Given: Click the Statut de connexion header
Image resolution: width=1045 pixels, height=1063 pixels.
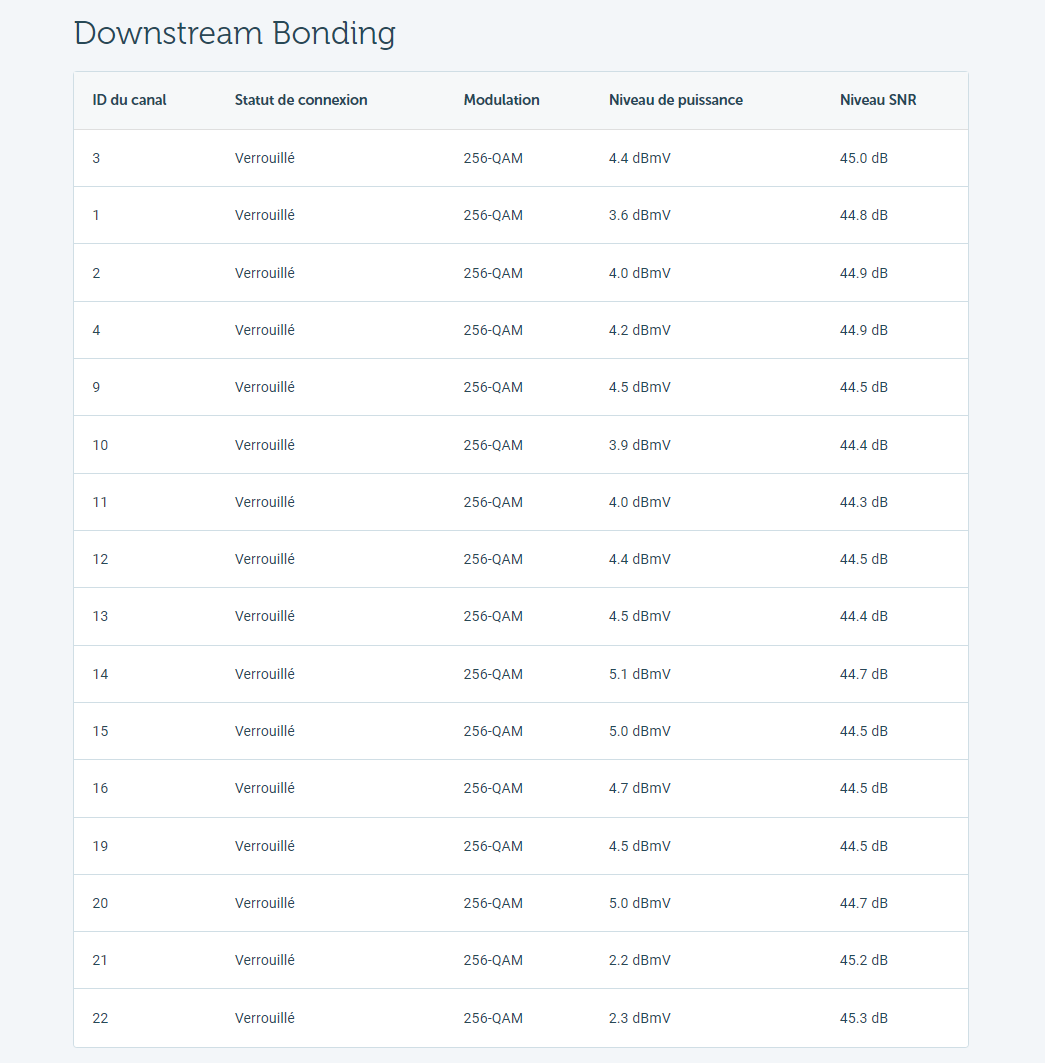Looking at the screenshot, I should pos(301,100).
